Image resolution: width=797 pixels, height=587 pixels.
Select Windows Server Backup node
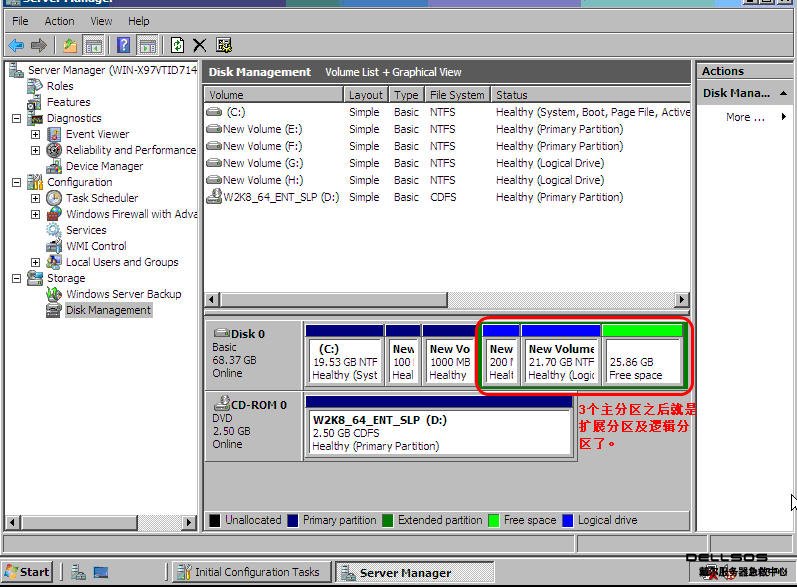point(123,294)
